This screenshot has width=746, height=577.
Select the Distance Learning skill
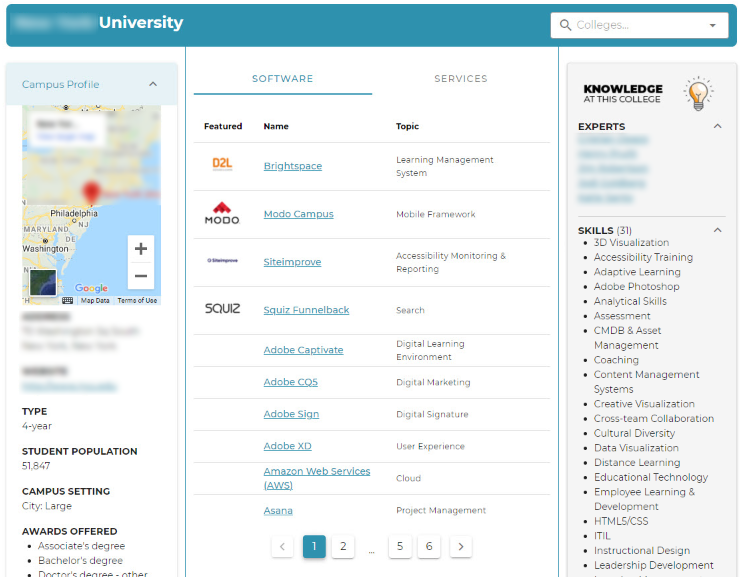click(637, 463)
